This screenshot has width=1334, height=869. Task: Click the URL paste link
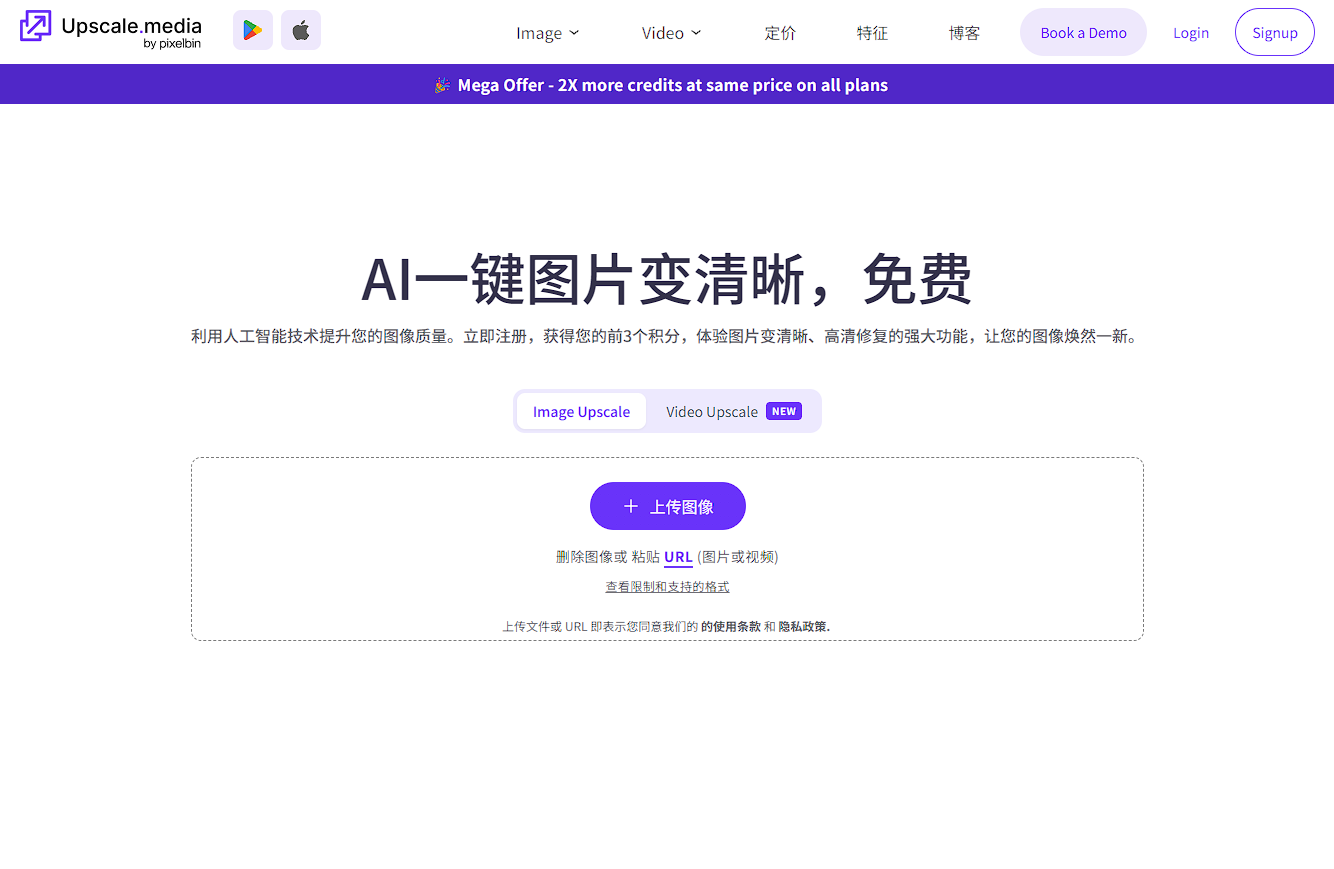click(x=678, y=557)
